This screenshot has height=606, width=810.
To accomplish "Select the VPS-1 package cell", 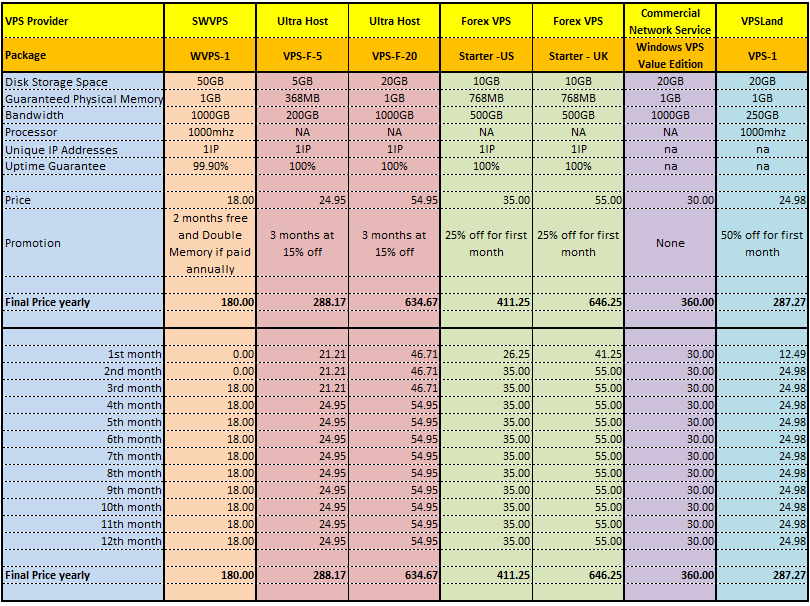I will click(762, 55).
